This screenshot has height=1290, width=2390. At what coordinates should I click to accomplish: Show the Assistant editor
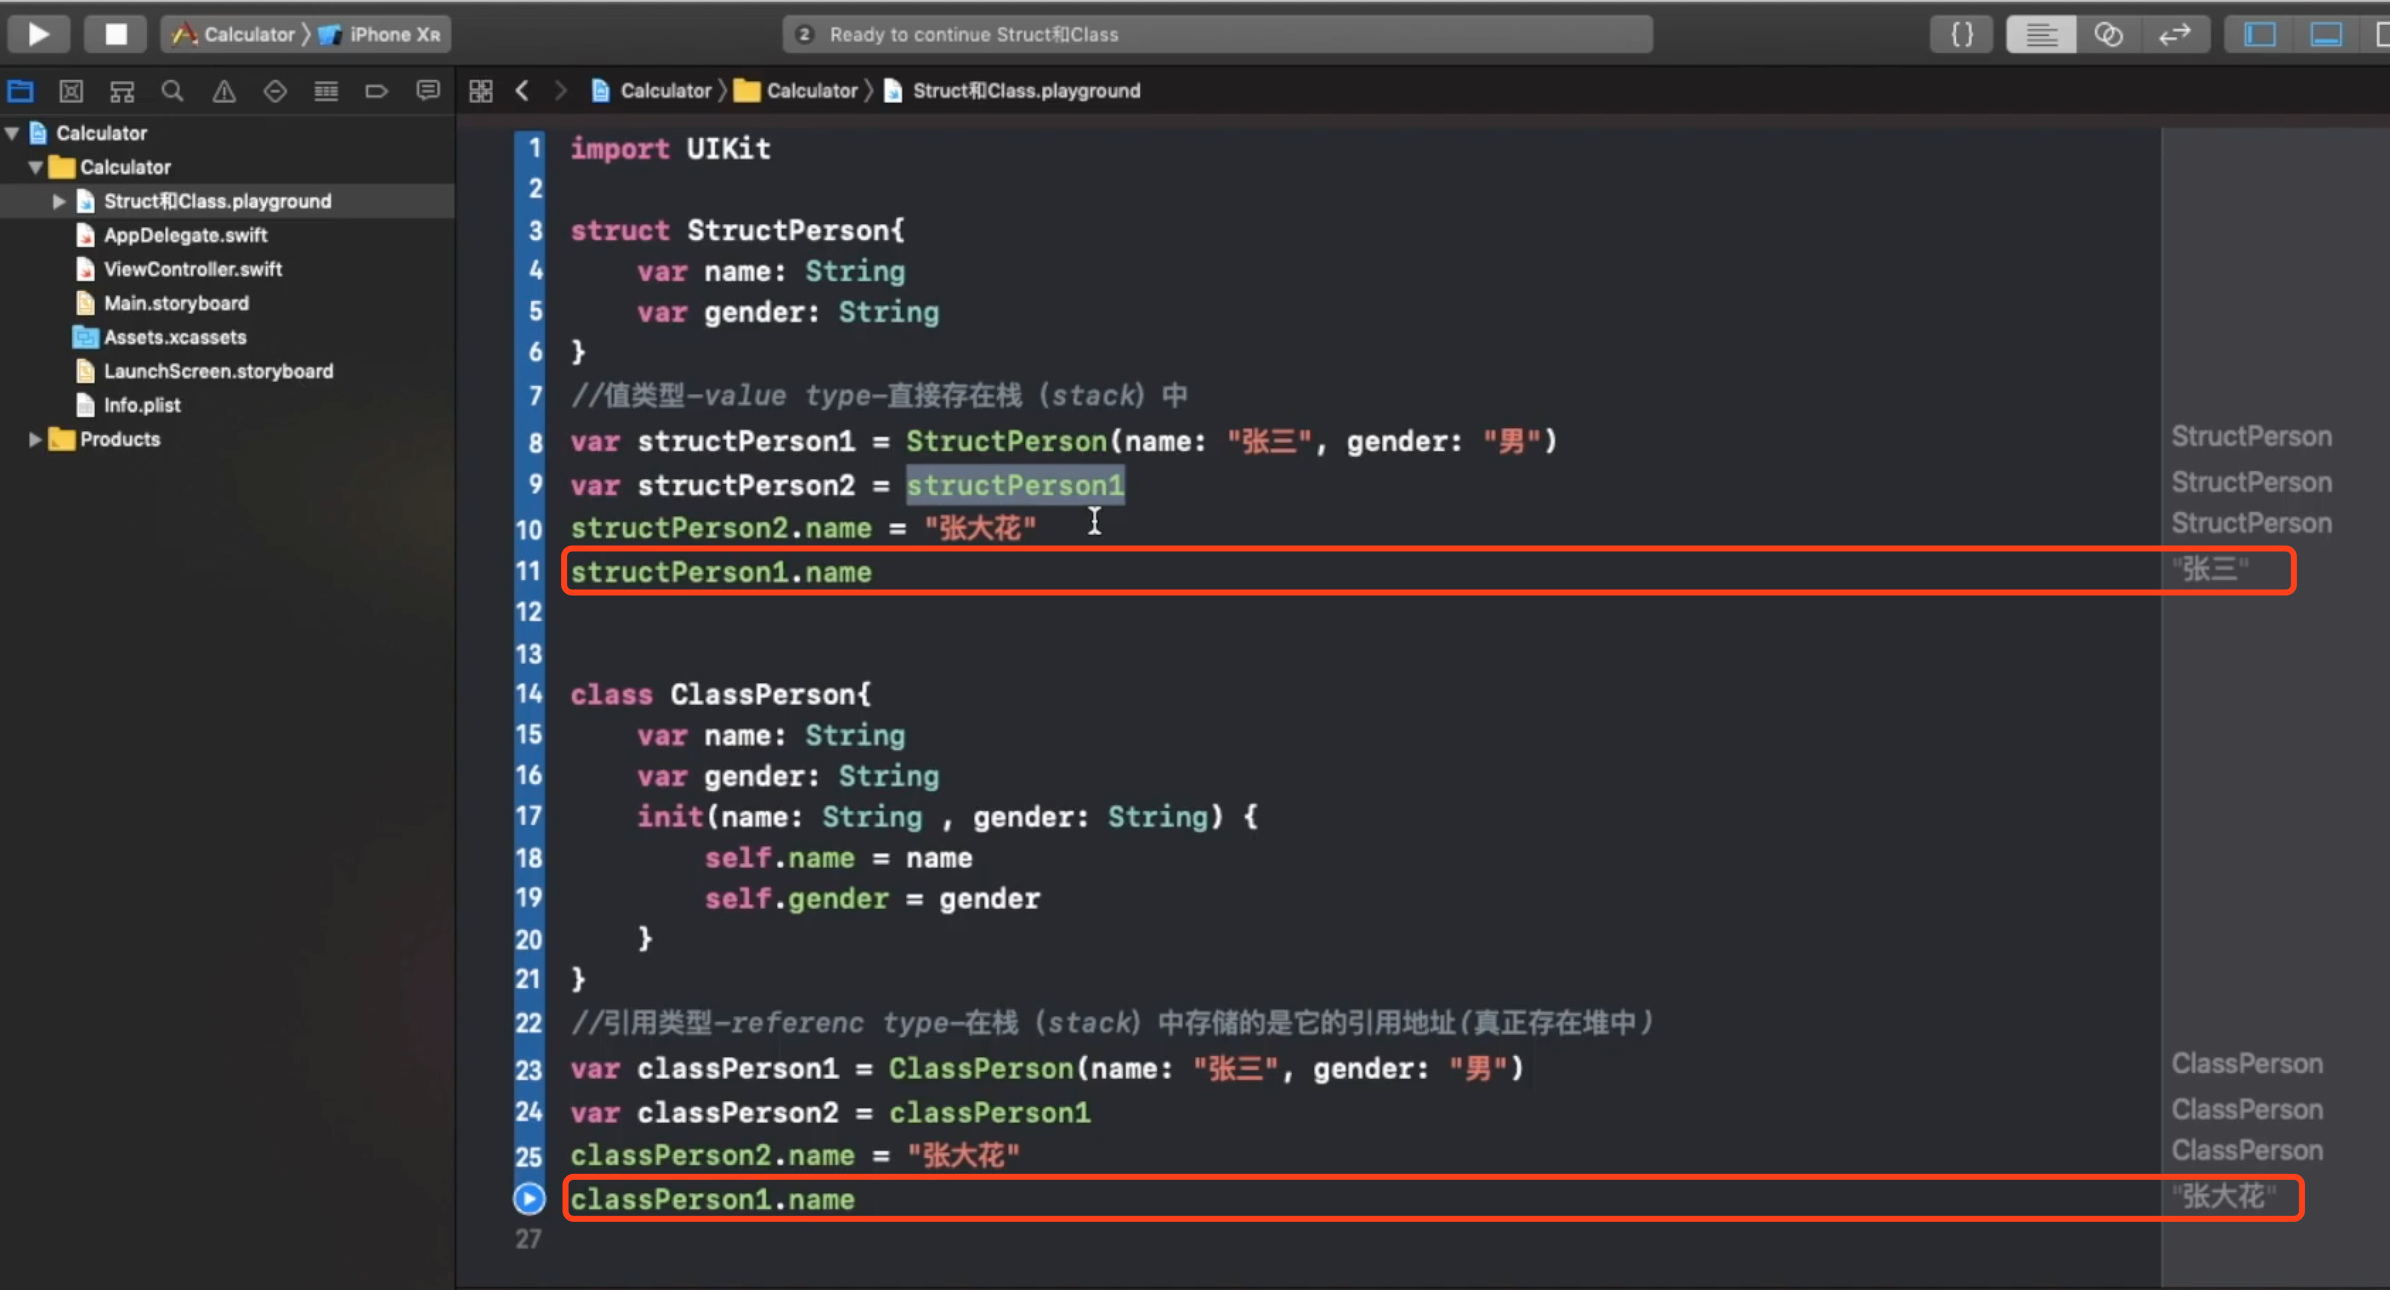click(2108, 34)
